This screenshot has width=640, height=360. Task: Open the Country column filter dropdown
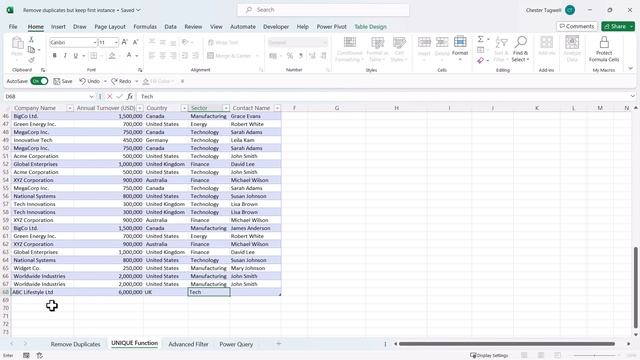click(184, 108)
